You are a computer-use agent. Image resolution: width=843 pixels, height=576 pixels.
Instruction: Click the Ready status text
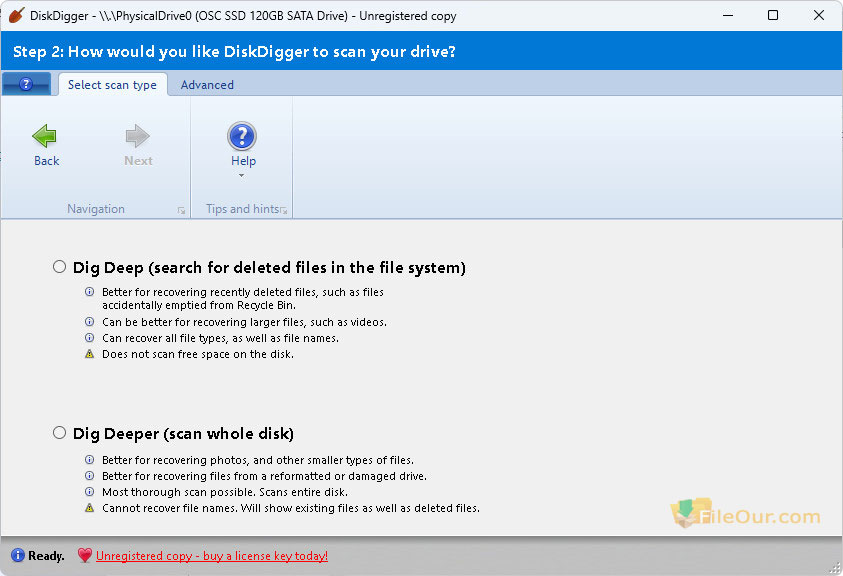click(46, 556)
